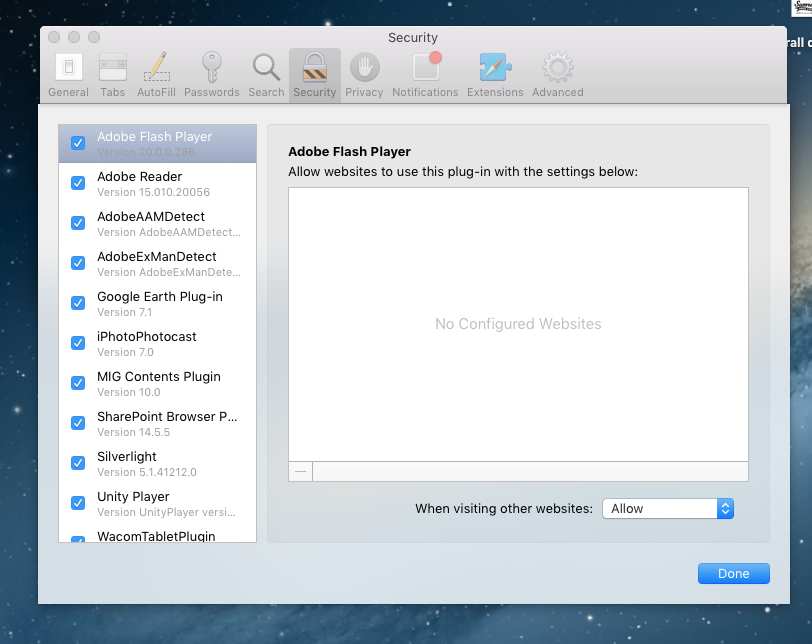This screenshot has width=812, height=644.
Task: Open the General preferences pane
Action: coord(68,76)
